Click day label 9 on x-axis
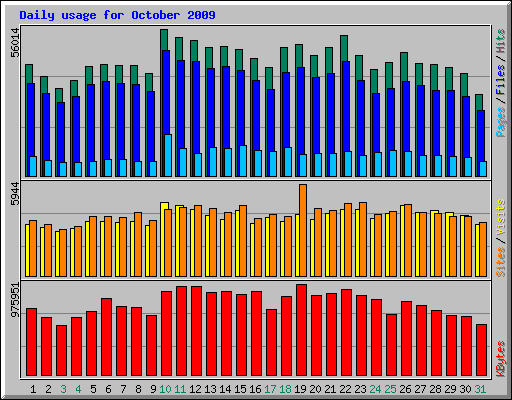The image size is (512, 400). coord(153,389)
